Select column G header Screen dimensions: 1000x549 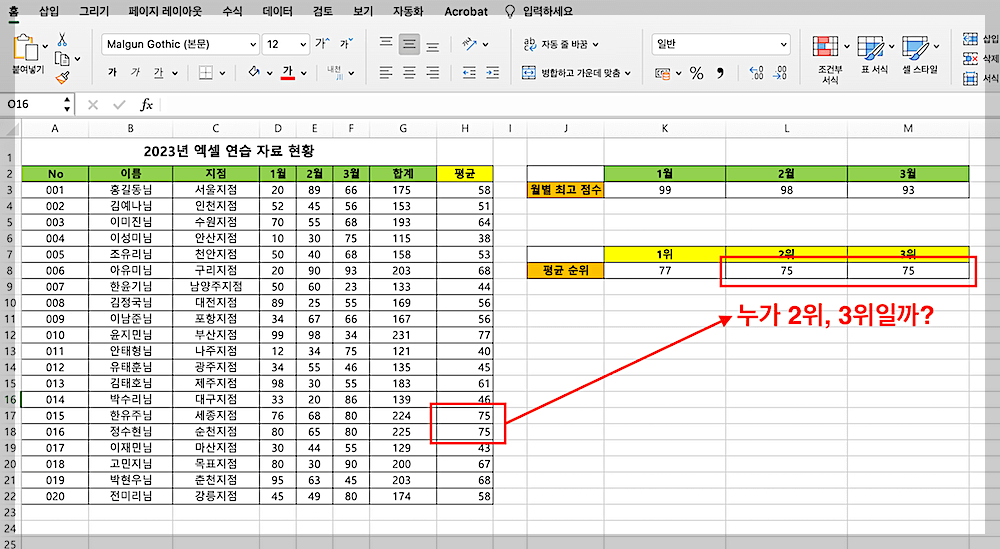pyautogui.click(x=403, y=128)
